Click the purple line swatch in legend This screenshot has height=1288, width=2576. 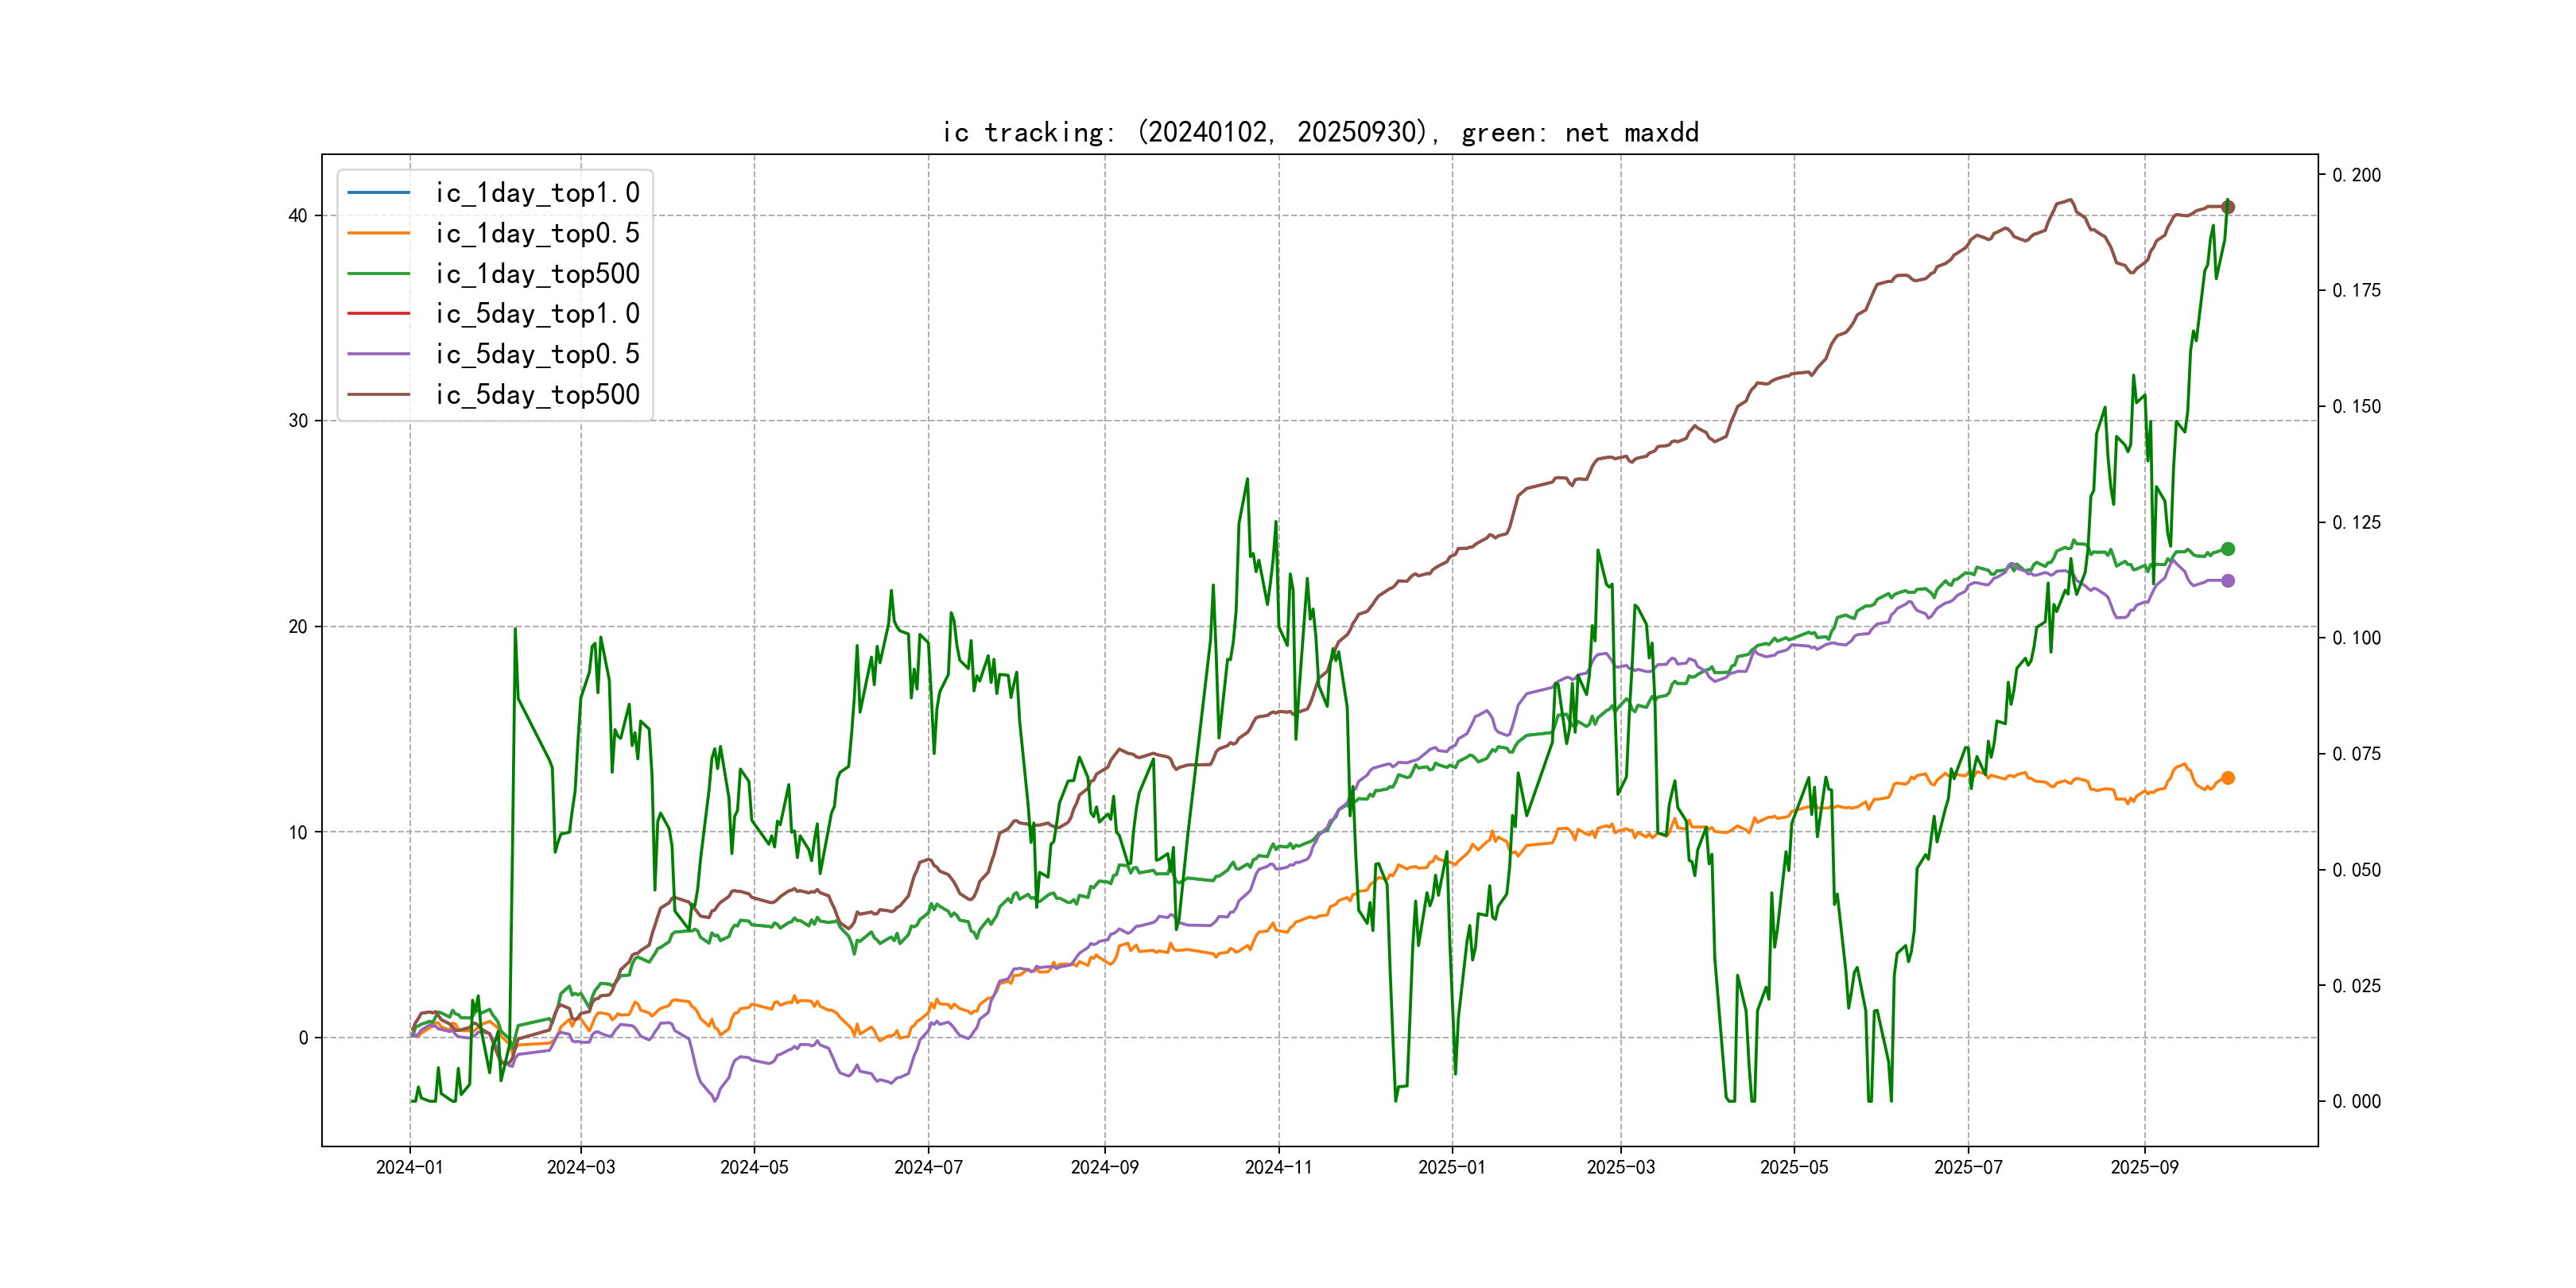point(379,354)
